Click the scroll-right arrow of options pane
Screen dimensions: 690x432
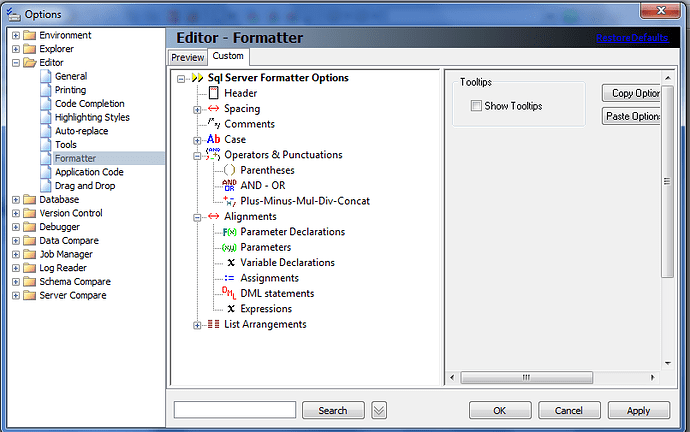[653, 377]
